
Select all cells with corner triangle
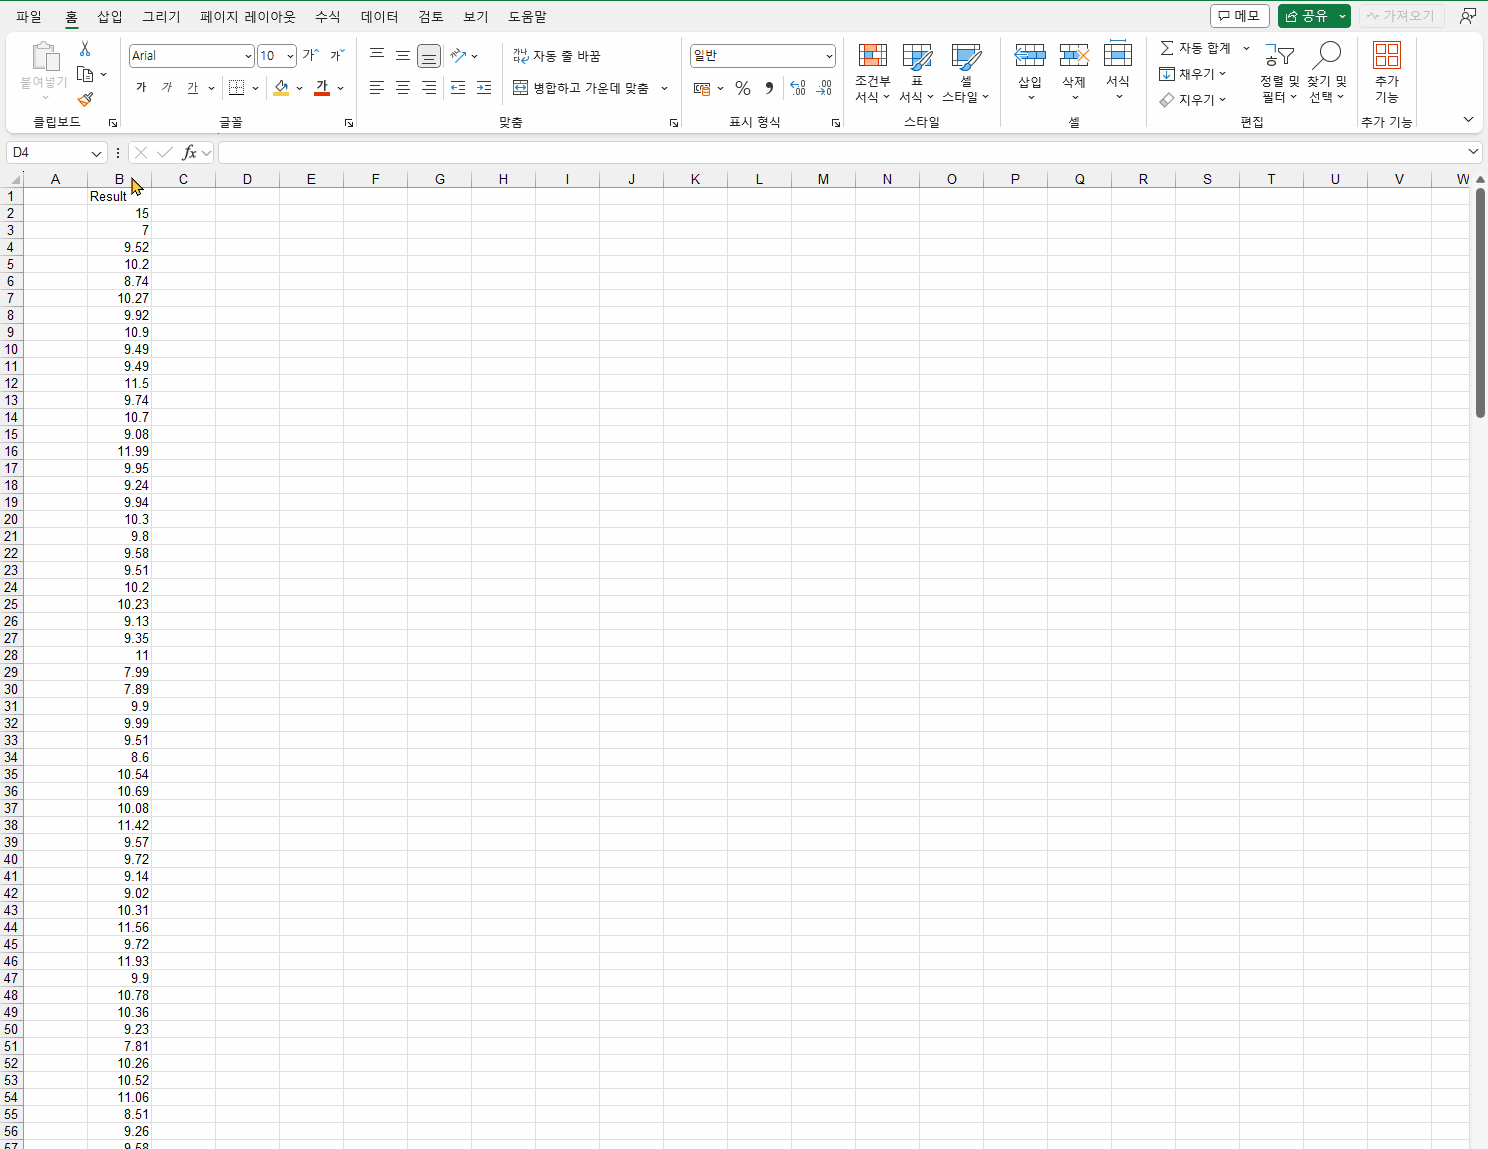tap(12, 179)
